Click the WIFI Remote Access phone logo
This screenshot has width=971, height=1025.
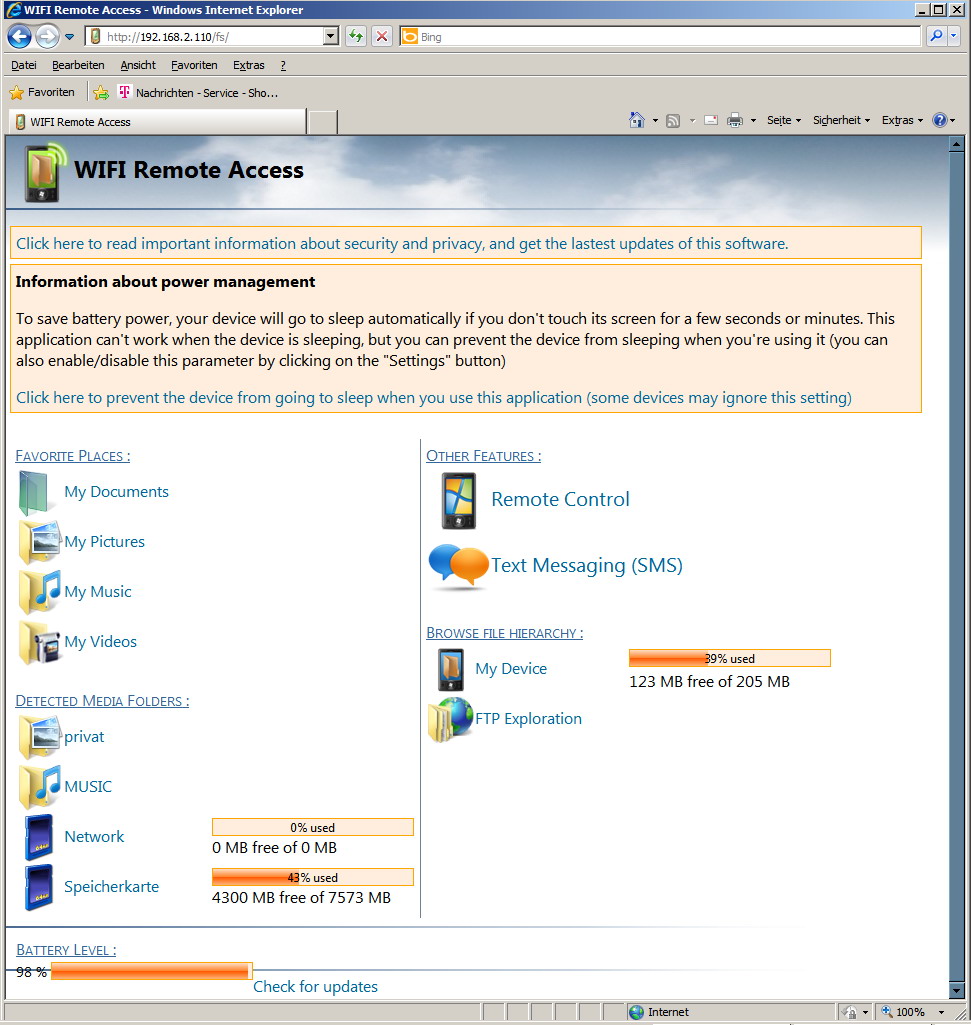click(45, 173)
